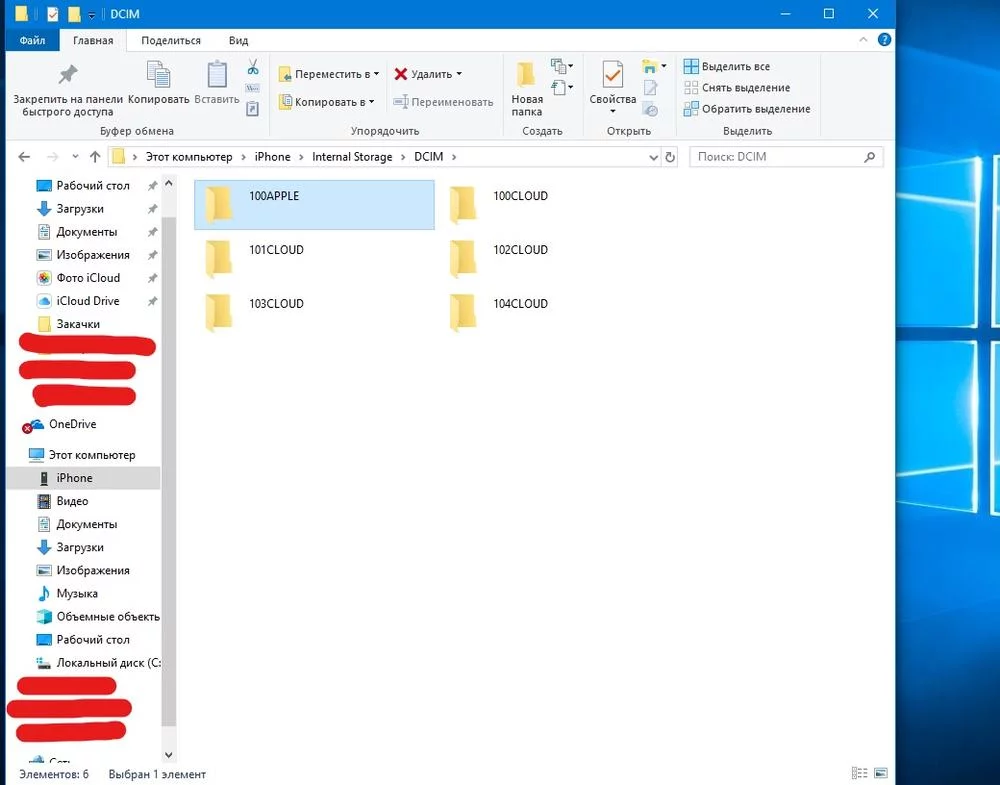Click the navigation pane scrollbar
The height and width of the screenshot is (785, 1000).
click(x=168, y=472)
